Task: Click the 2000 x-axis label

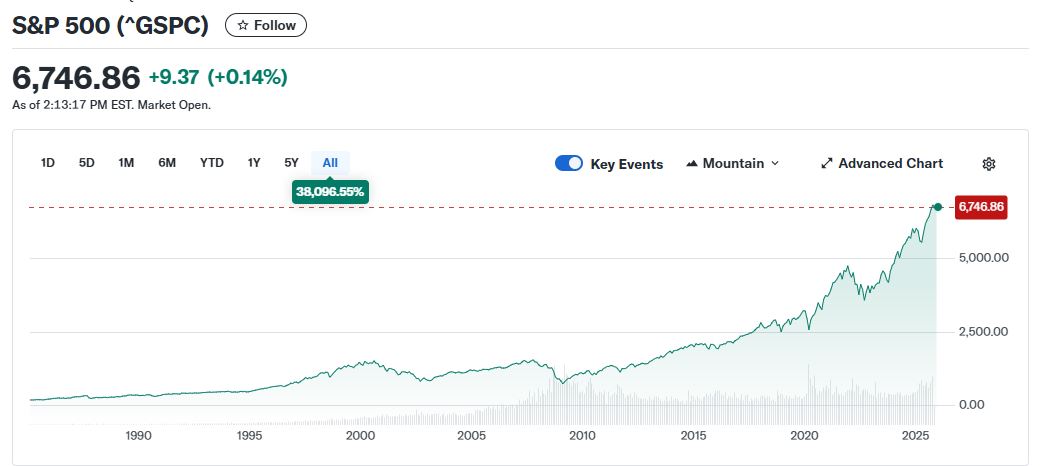Action: click(x=361, y=436)
